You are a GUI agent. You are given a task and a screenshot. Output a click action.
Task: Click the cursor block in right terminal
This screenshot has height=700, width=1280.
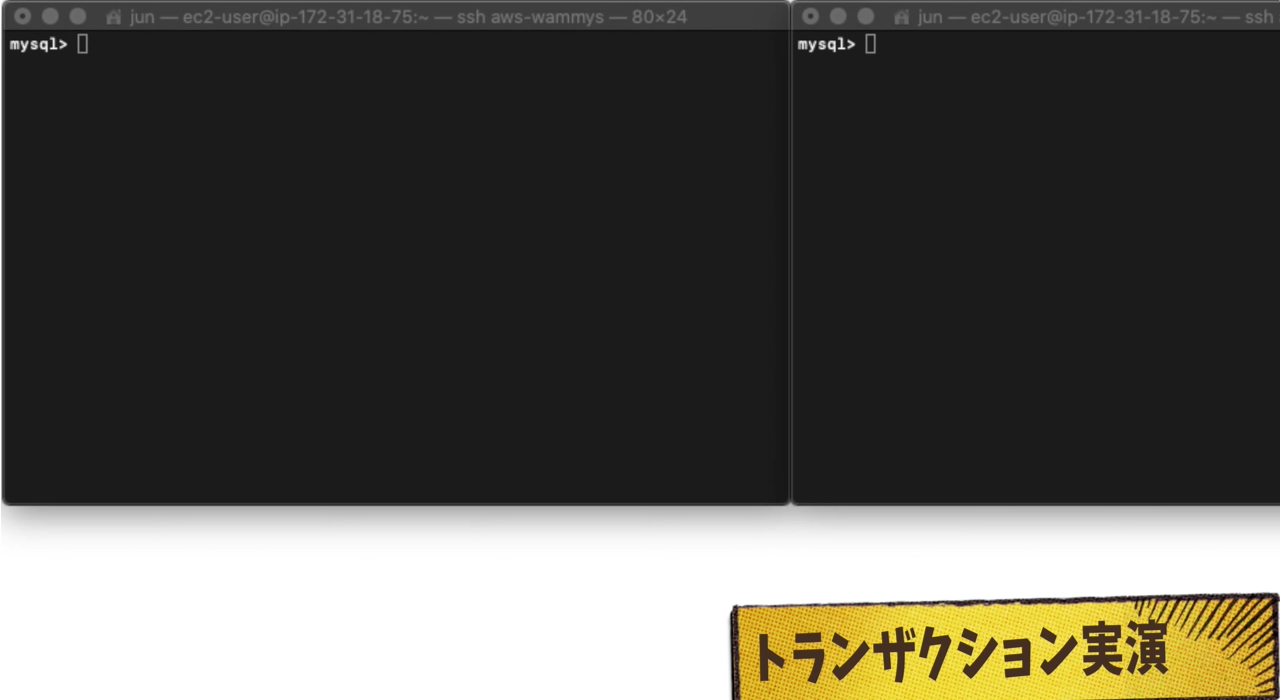click(x=871, y=44)
